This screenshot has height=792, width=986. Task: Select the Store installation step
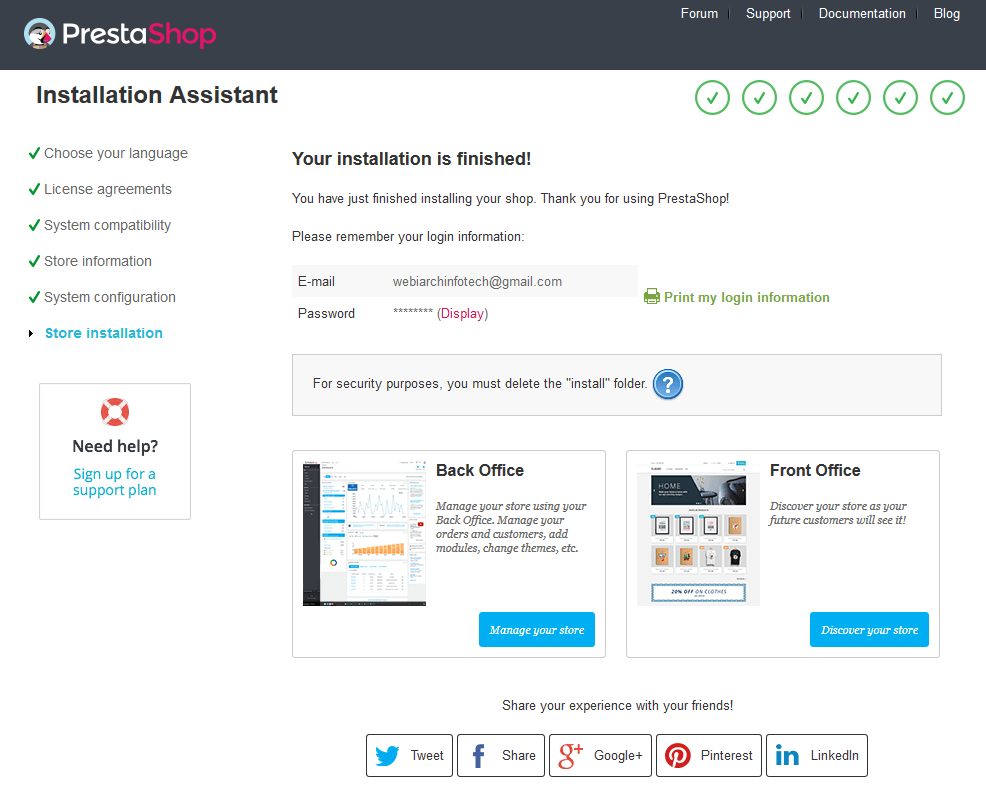pos(104,333)
